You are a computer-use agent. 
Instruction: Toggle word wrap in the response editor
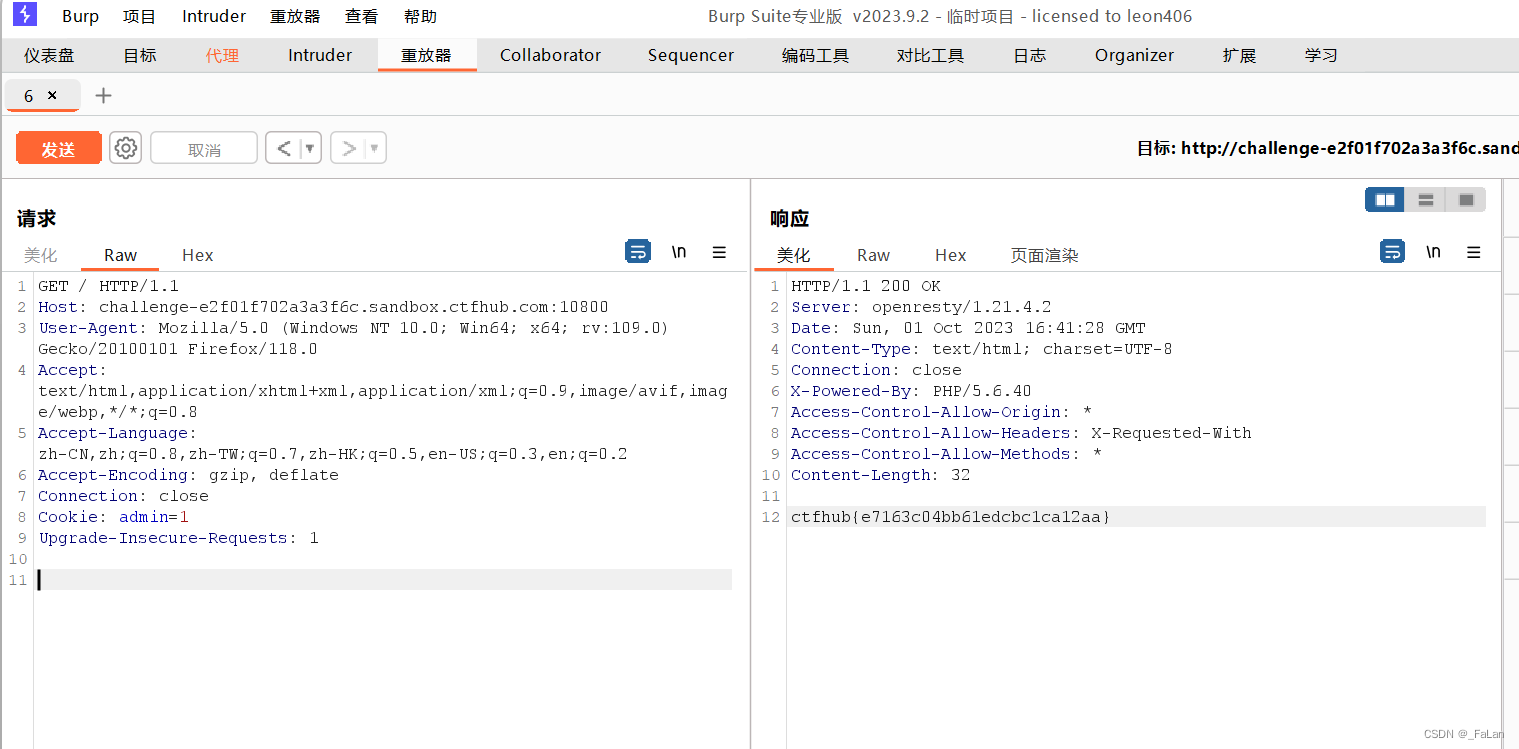click(1392, 251)
